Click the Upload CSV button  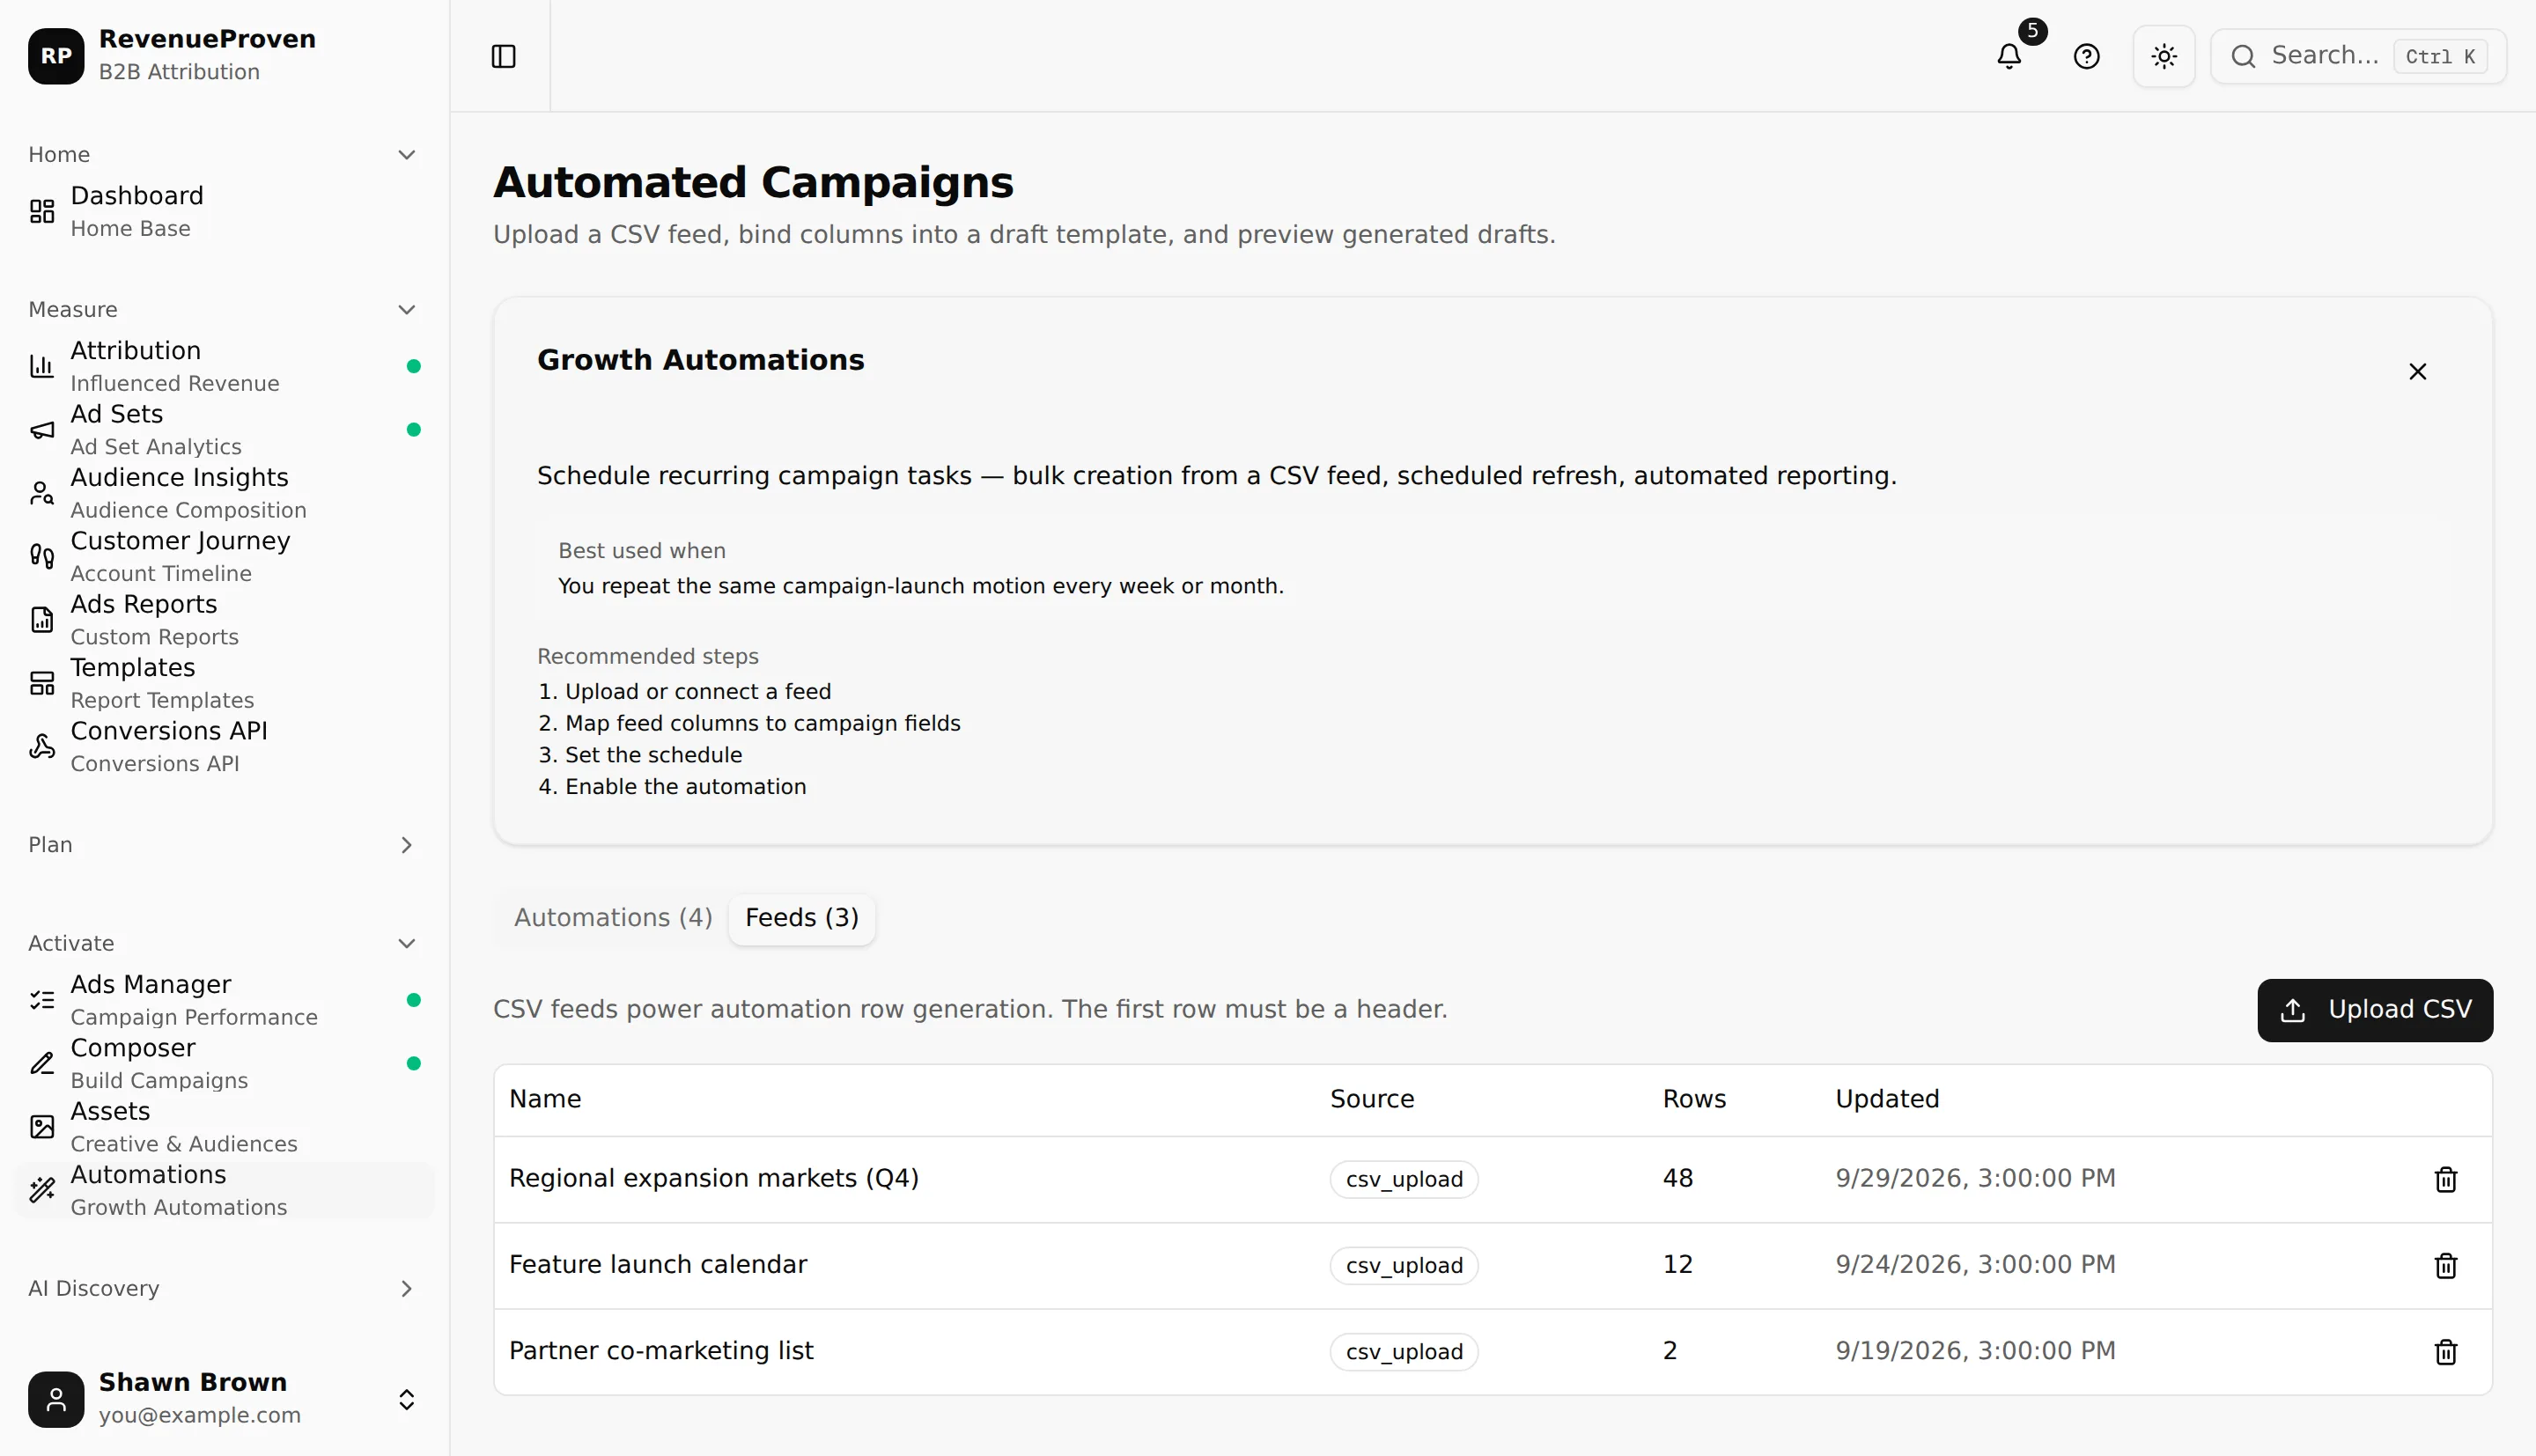click(2374, 1010)
